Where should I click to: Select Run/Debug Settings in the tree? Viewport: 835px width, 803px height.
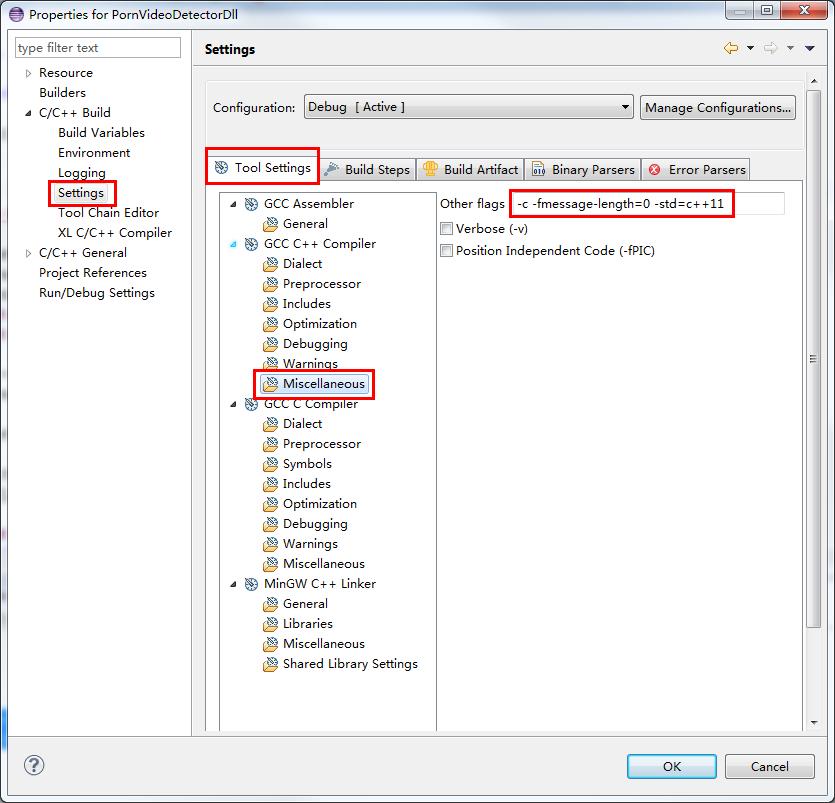point(96,293)
